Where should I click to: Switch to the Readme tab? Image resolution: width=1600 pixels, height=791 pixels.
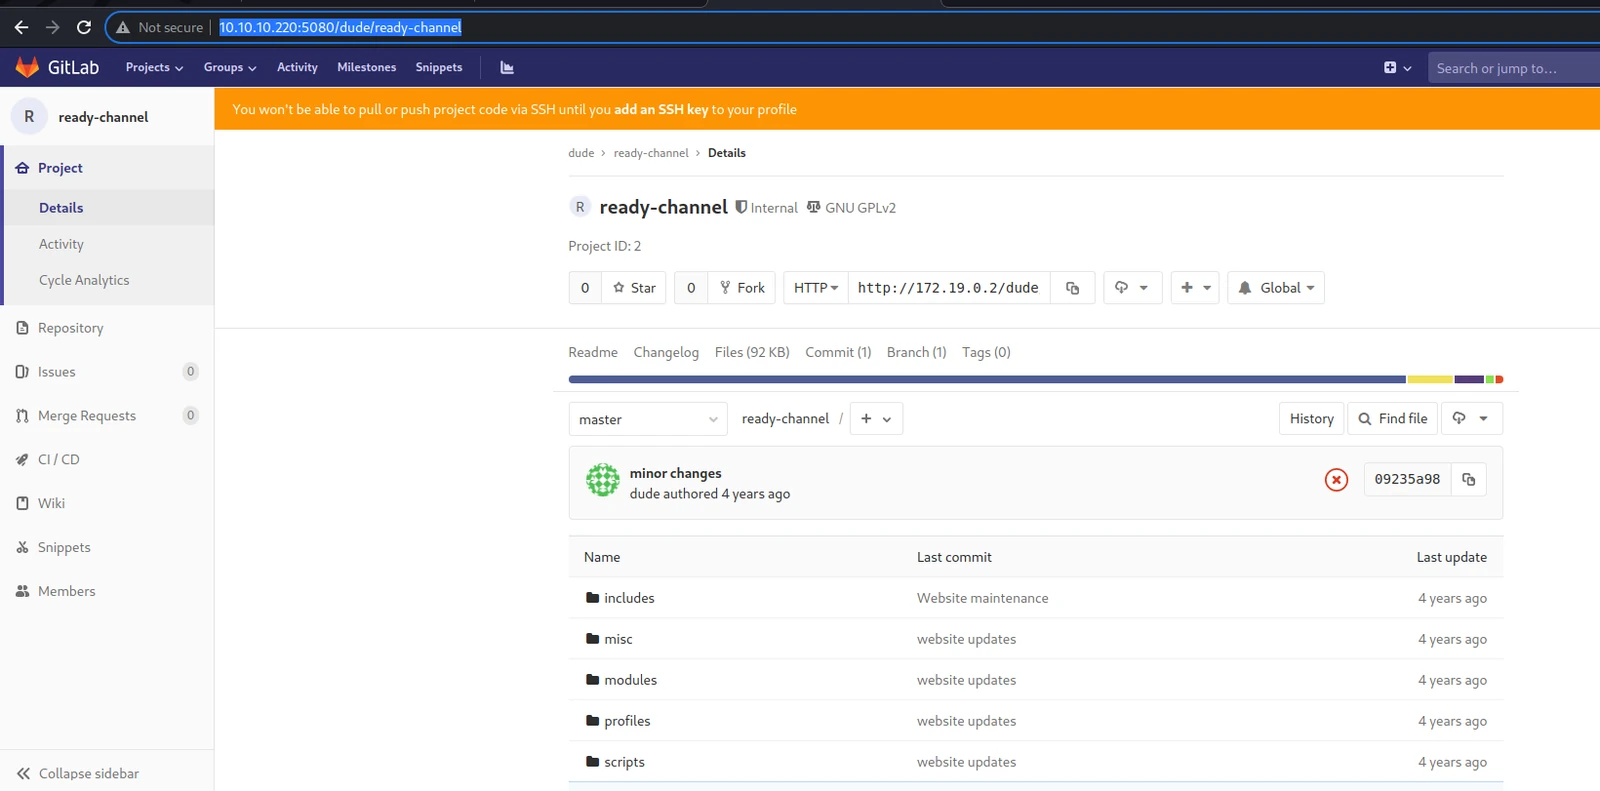[x=593, y=352]
